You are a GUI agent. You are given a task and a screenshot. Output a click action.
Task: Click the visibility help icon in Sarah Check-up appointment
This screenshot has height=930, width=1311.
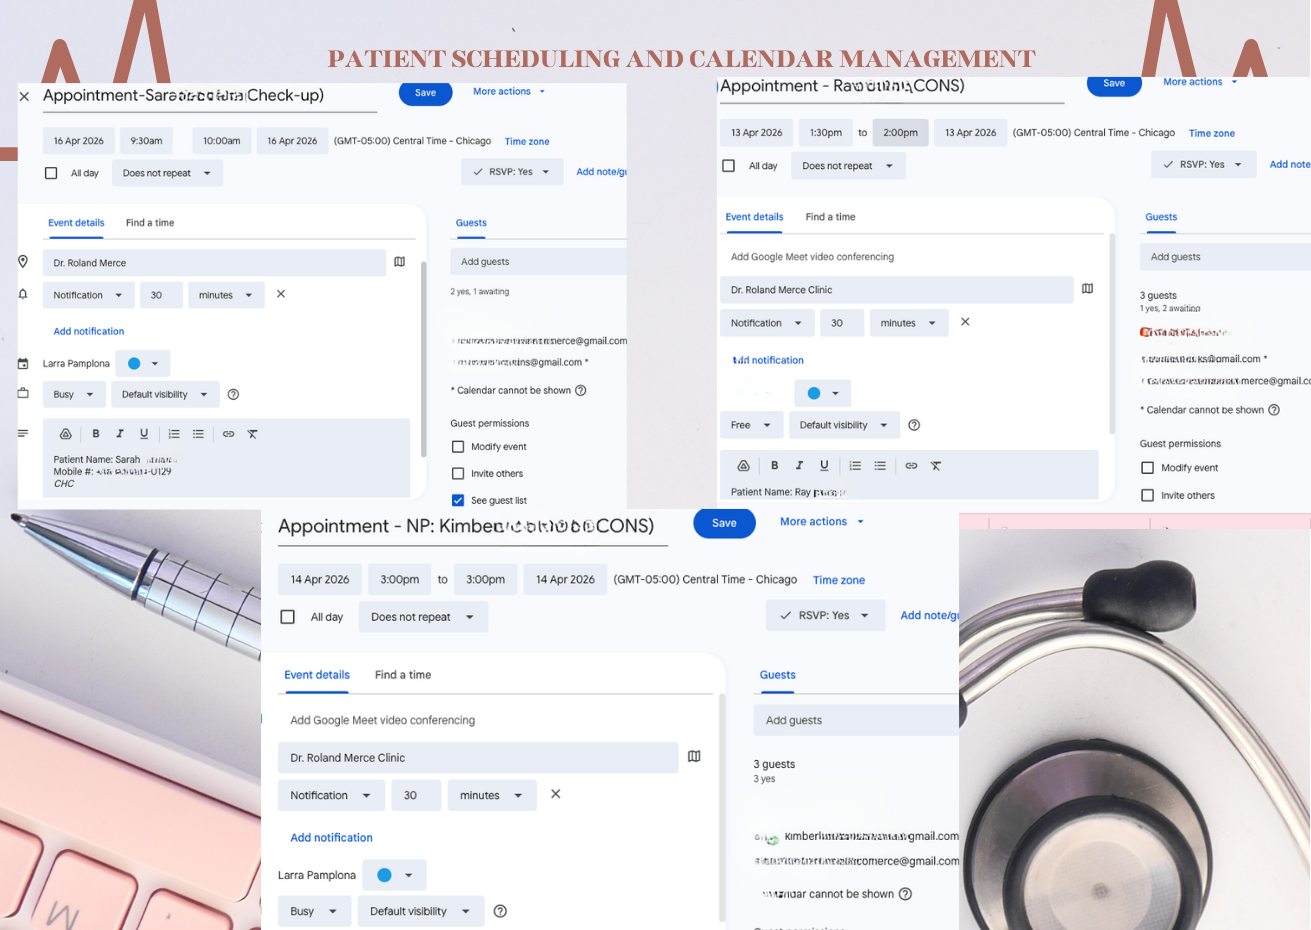point(233,394)
